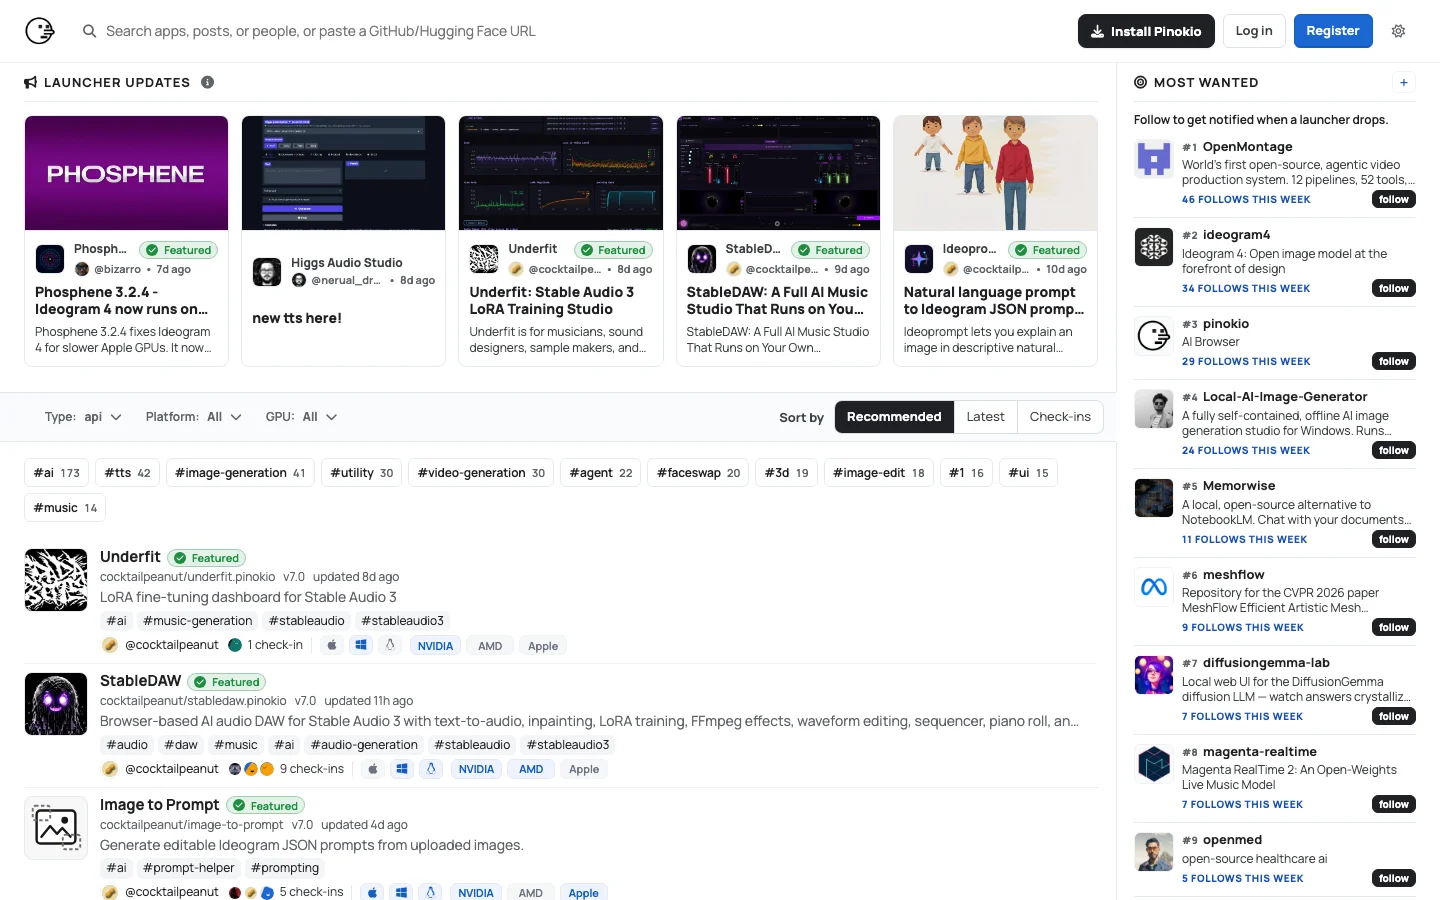This screenshot has width=1440, height=900.
Task: Click the Underfit app icon in the list
Action: coord(56,580)
